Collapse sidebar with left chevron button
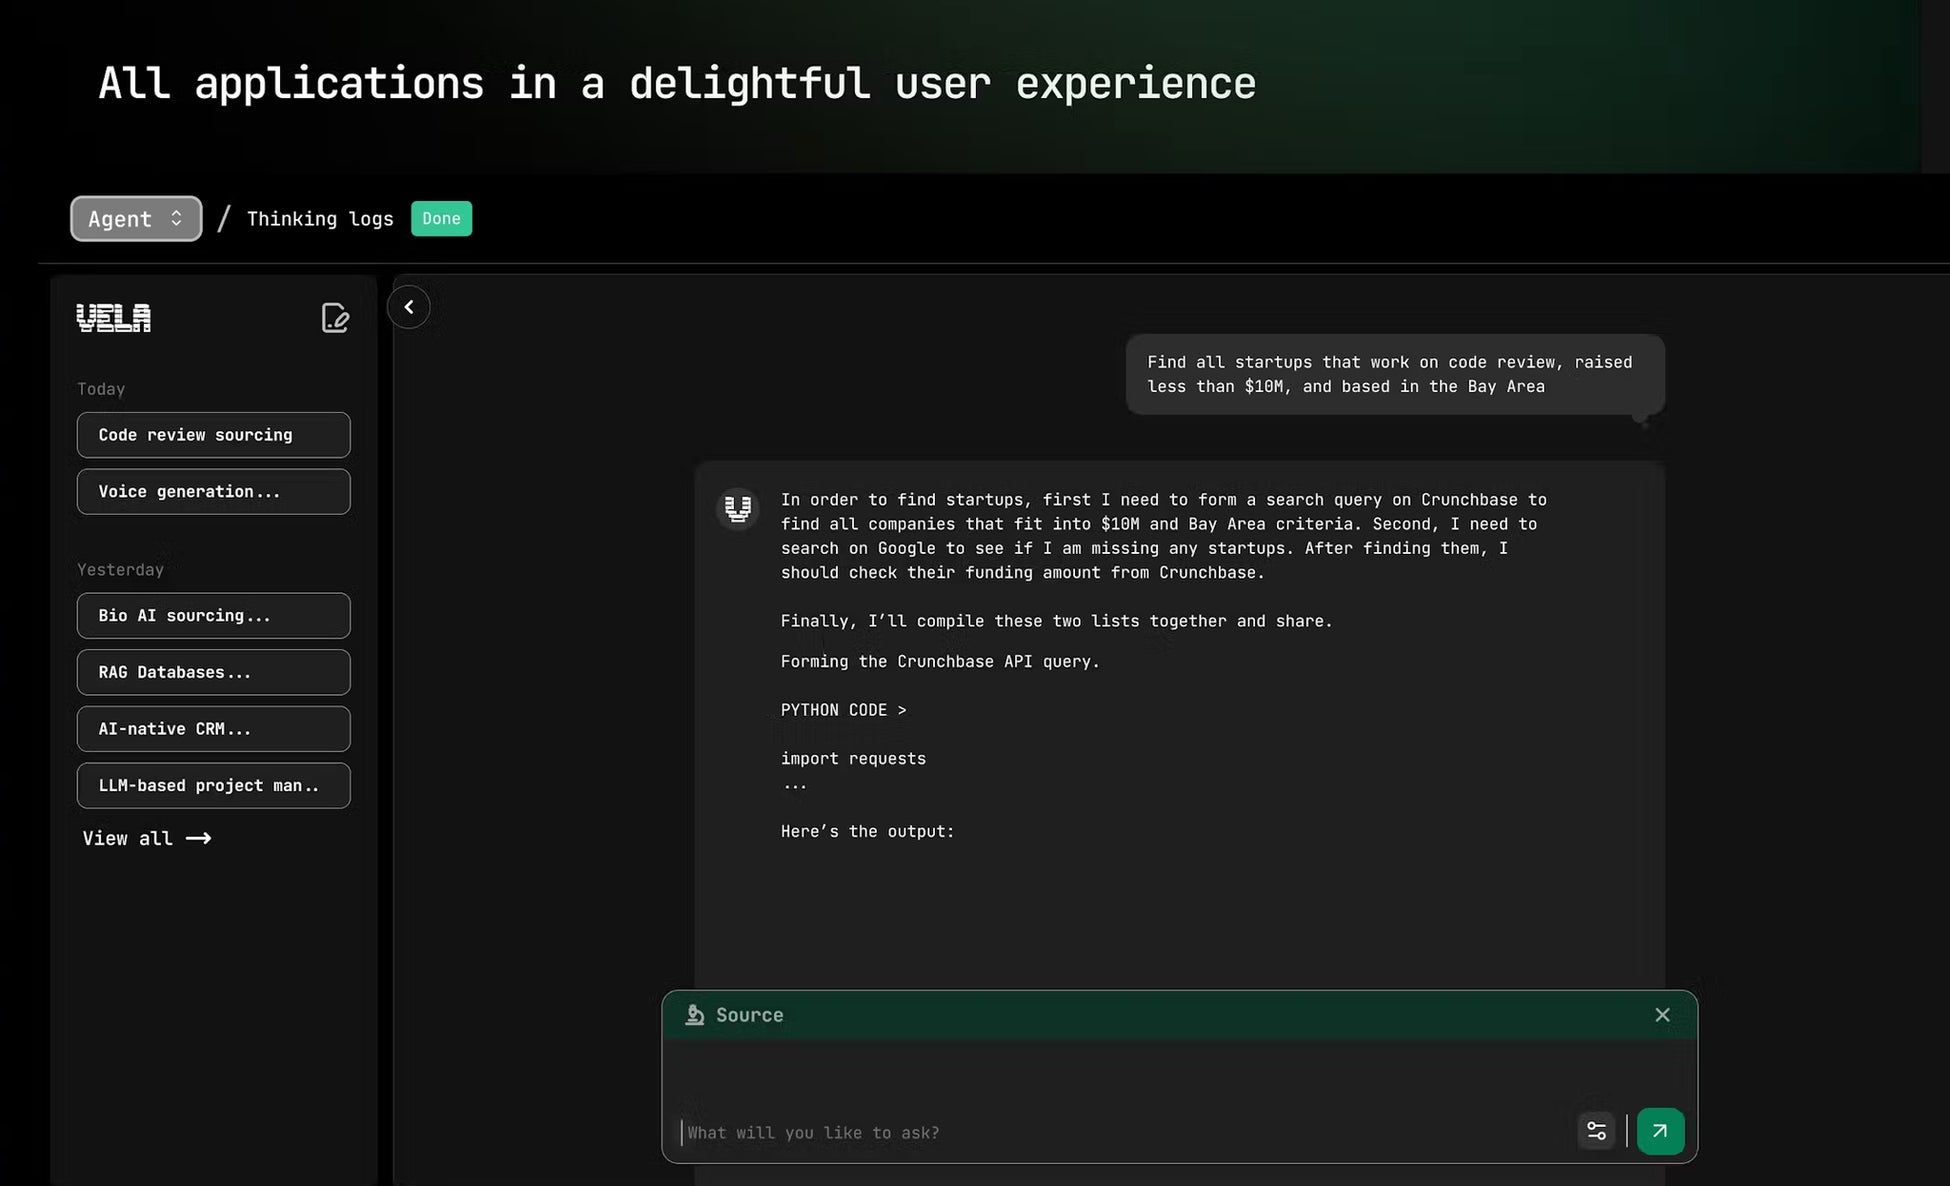 pos(408,307)
